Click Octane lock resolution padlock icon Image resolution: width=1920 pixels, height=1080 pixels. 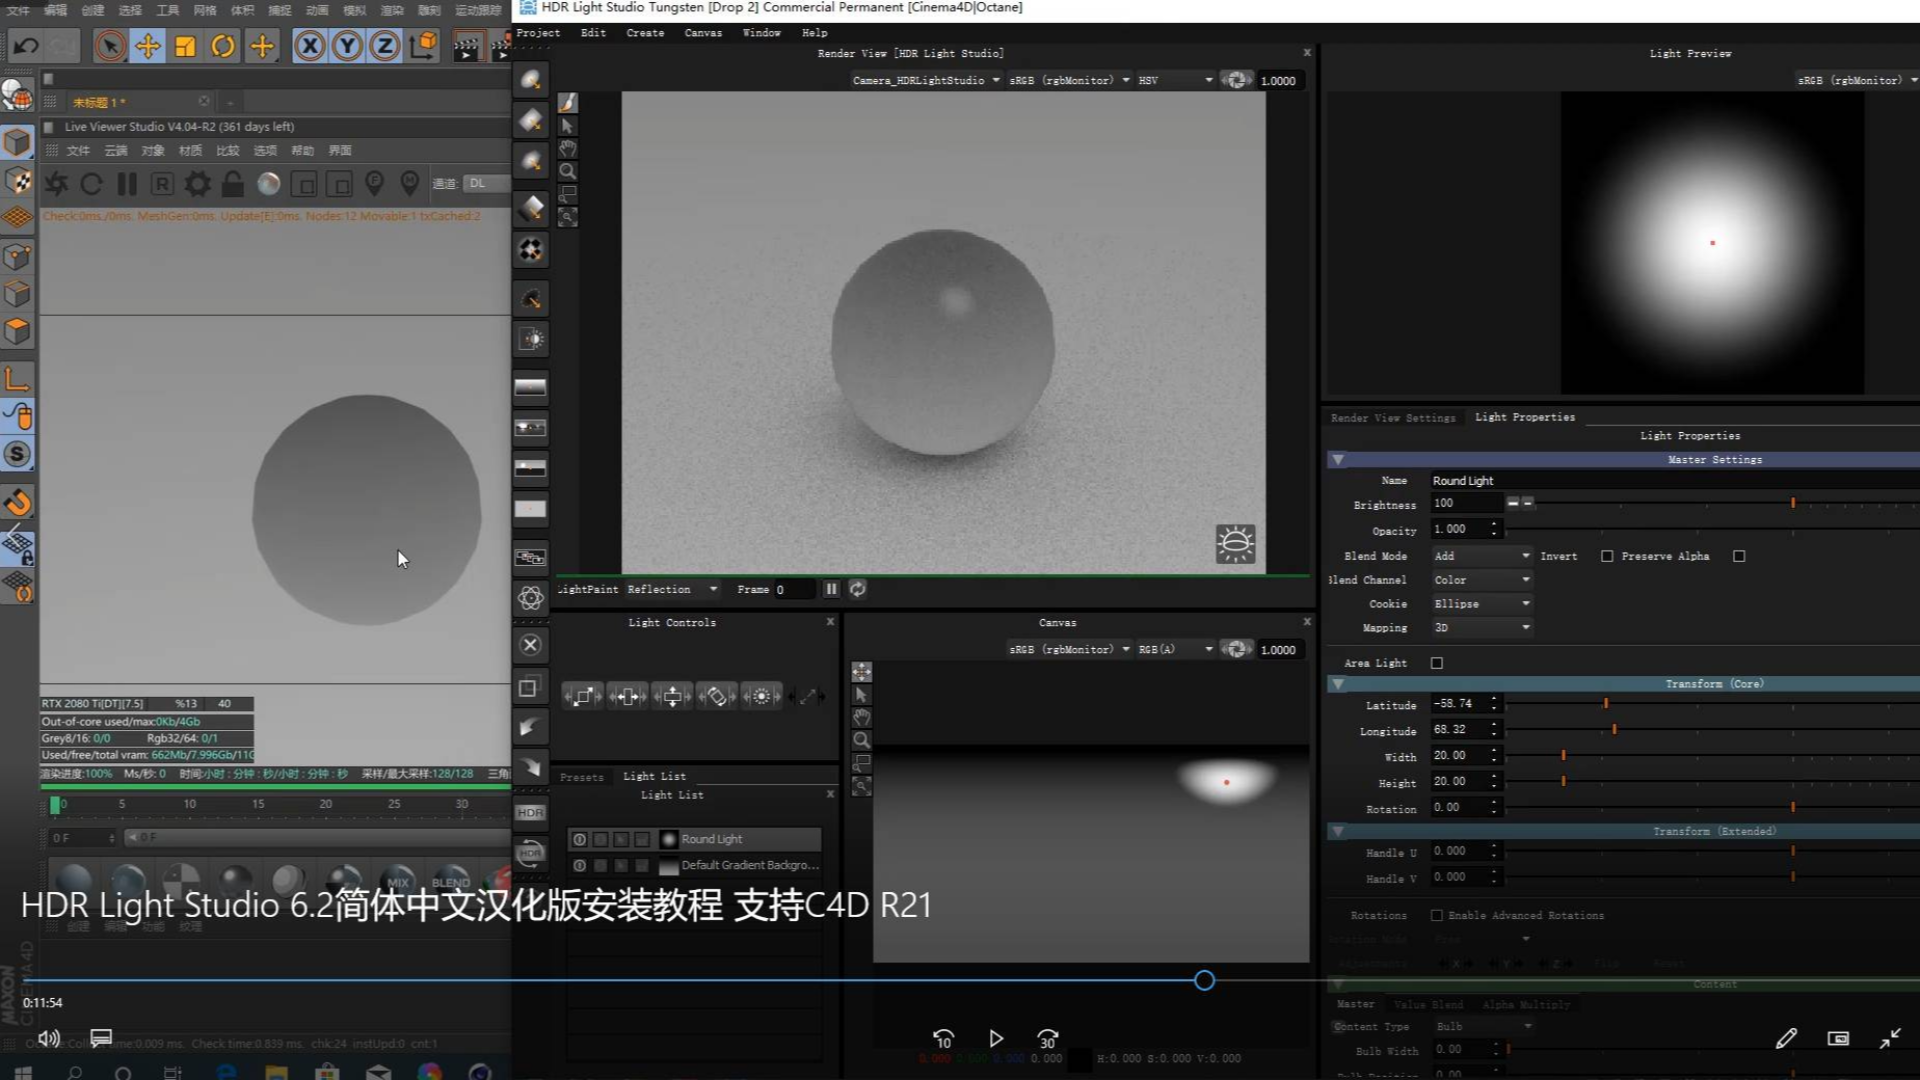[233, 183]
